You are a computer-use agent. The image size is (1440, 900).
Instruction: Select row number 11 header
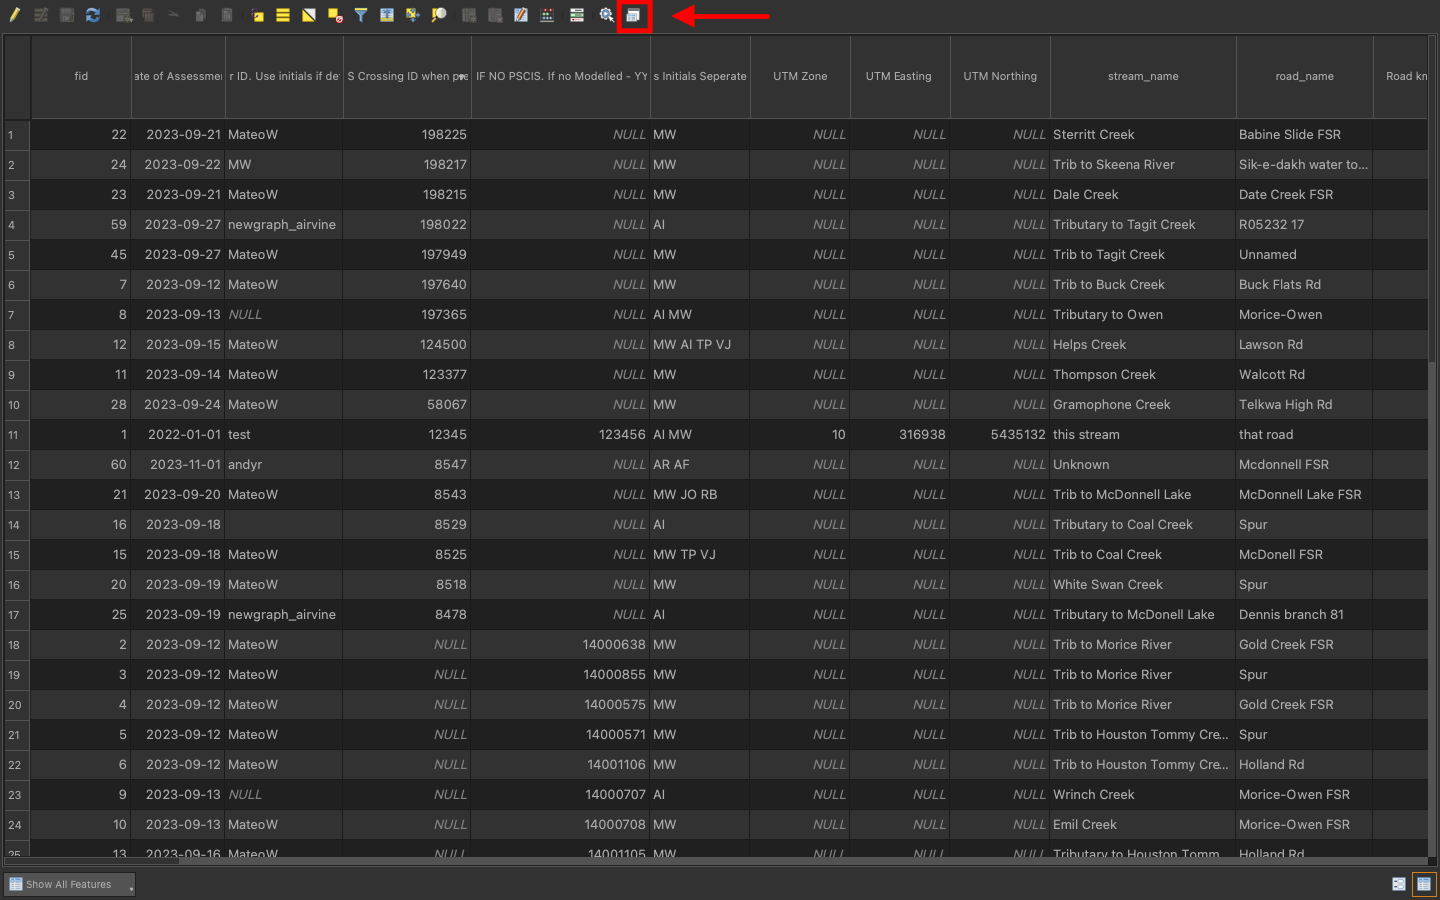point(17,435)
